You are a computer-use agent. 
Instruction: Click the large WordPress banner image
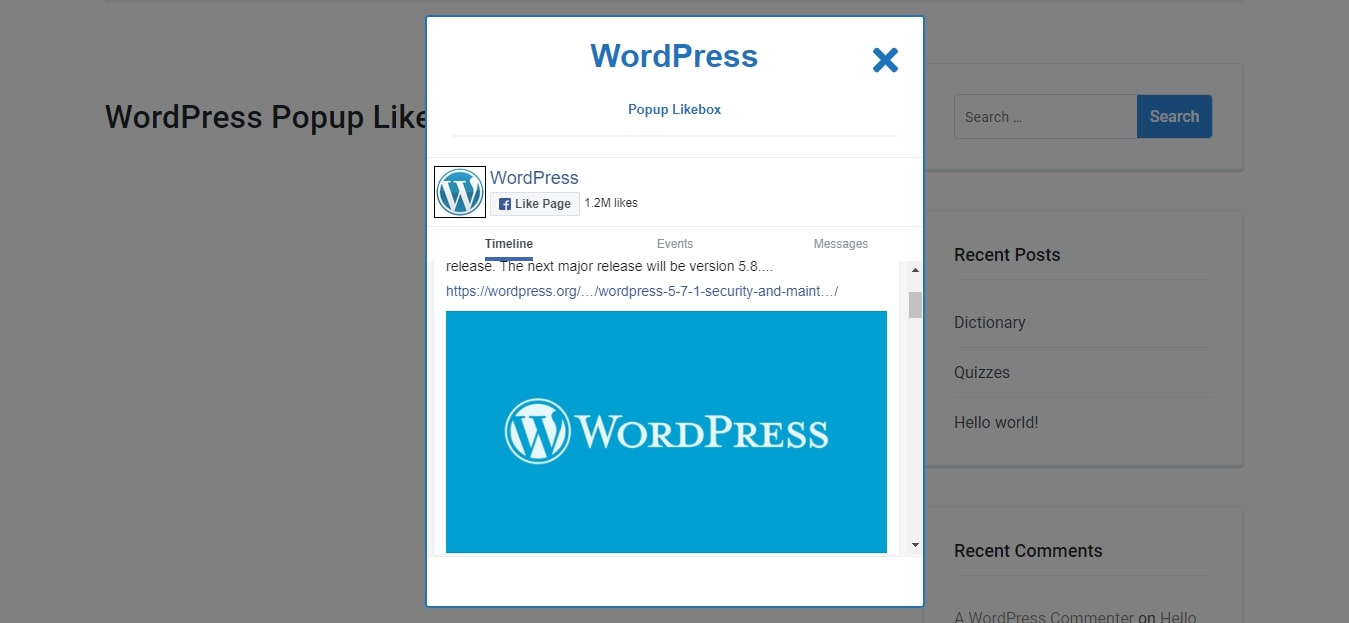tap(666, 431)
